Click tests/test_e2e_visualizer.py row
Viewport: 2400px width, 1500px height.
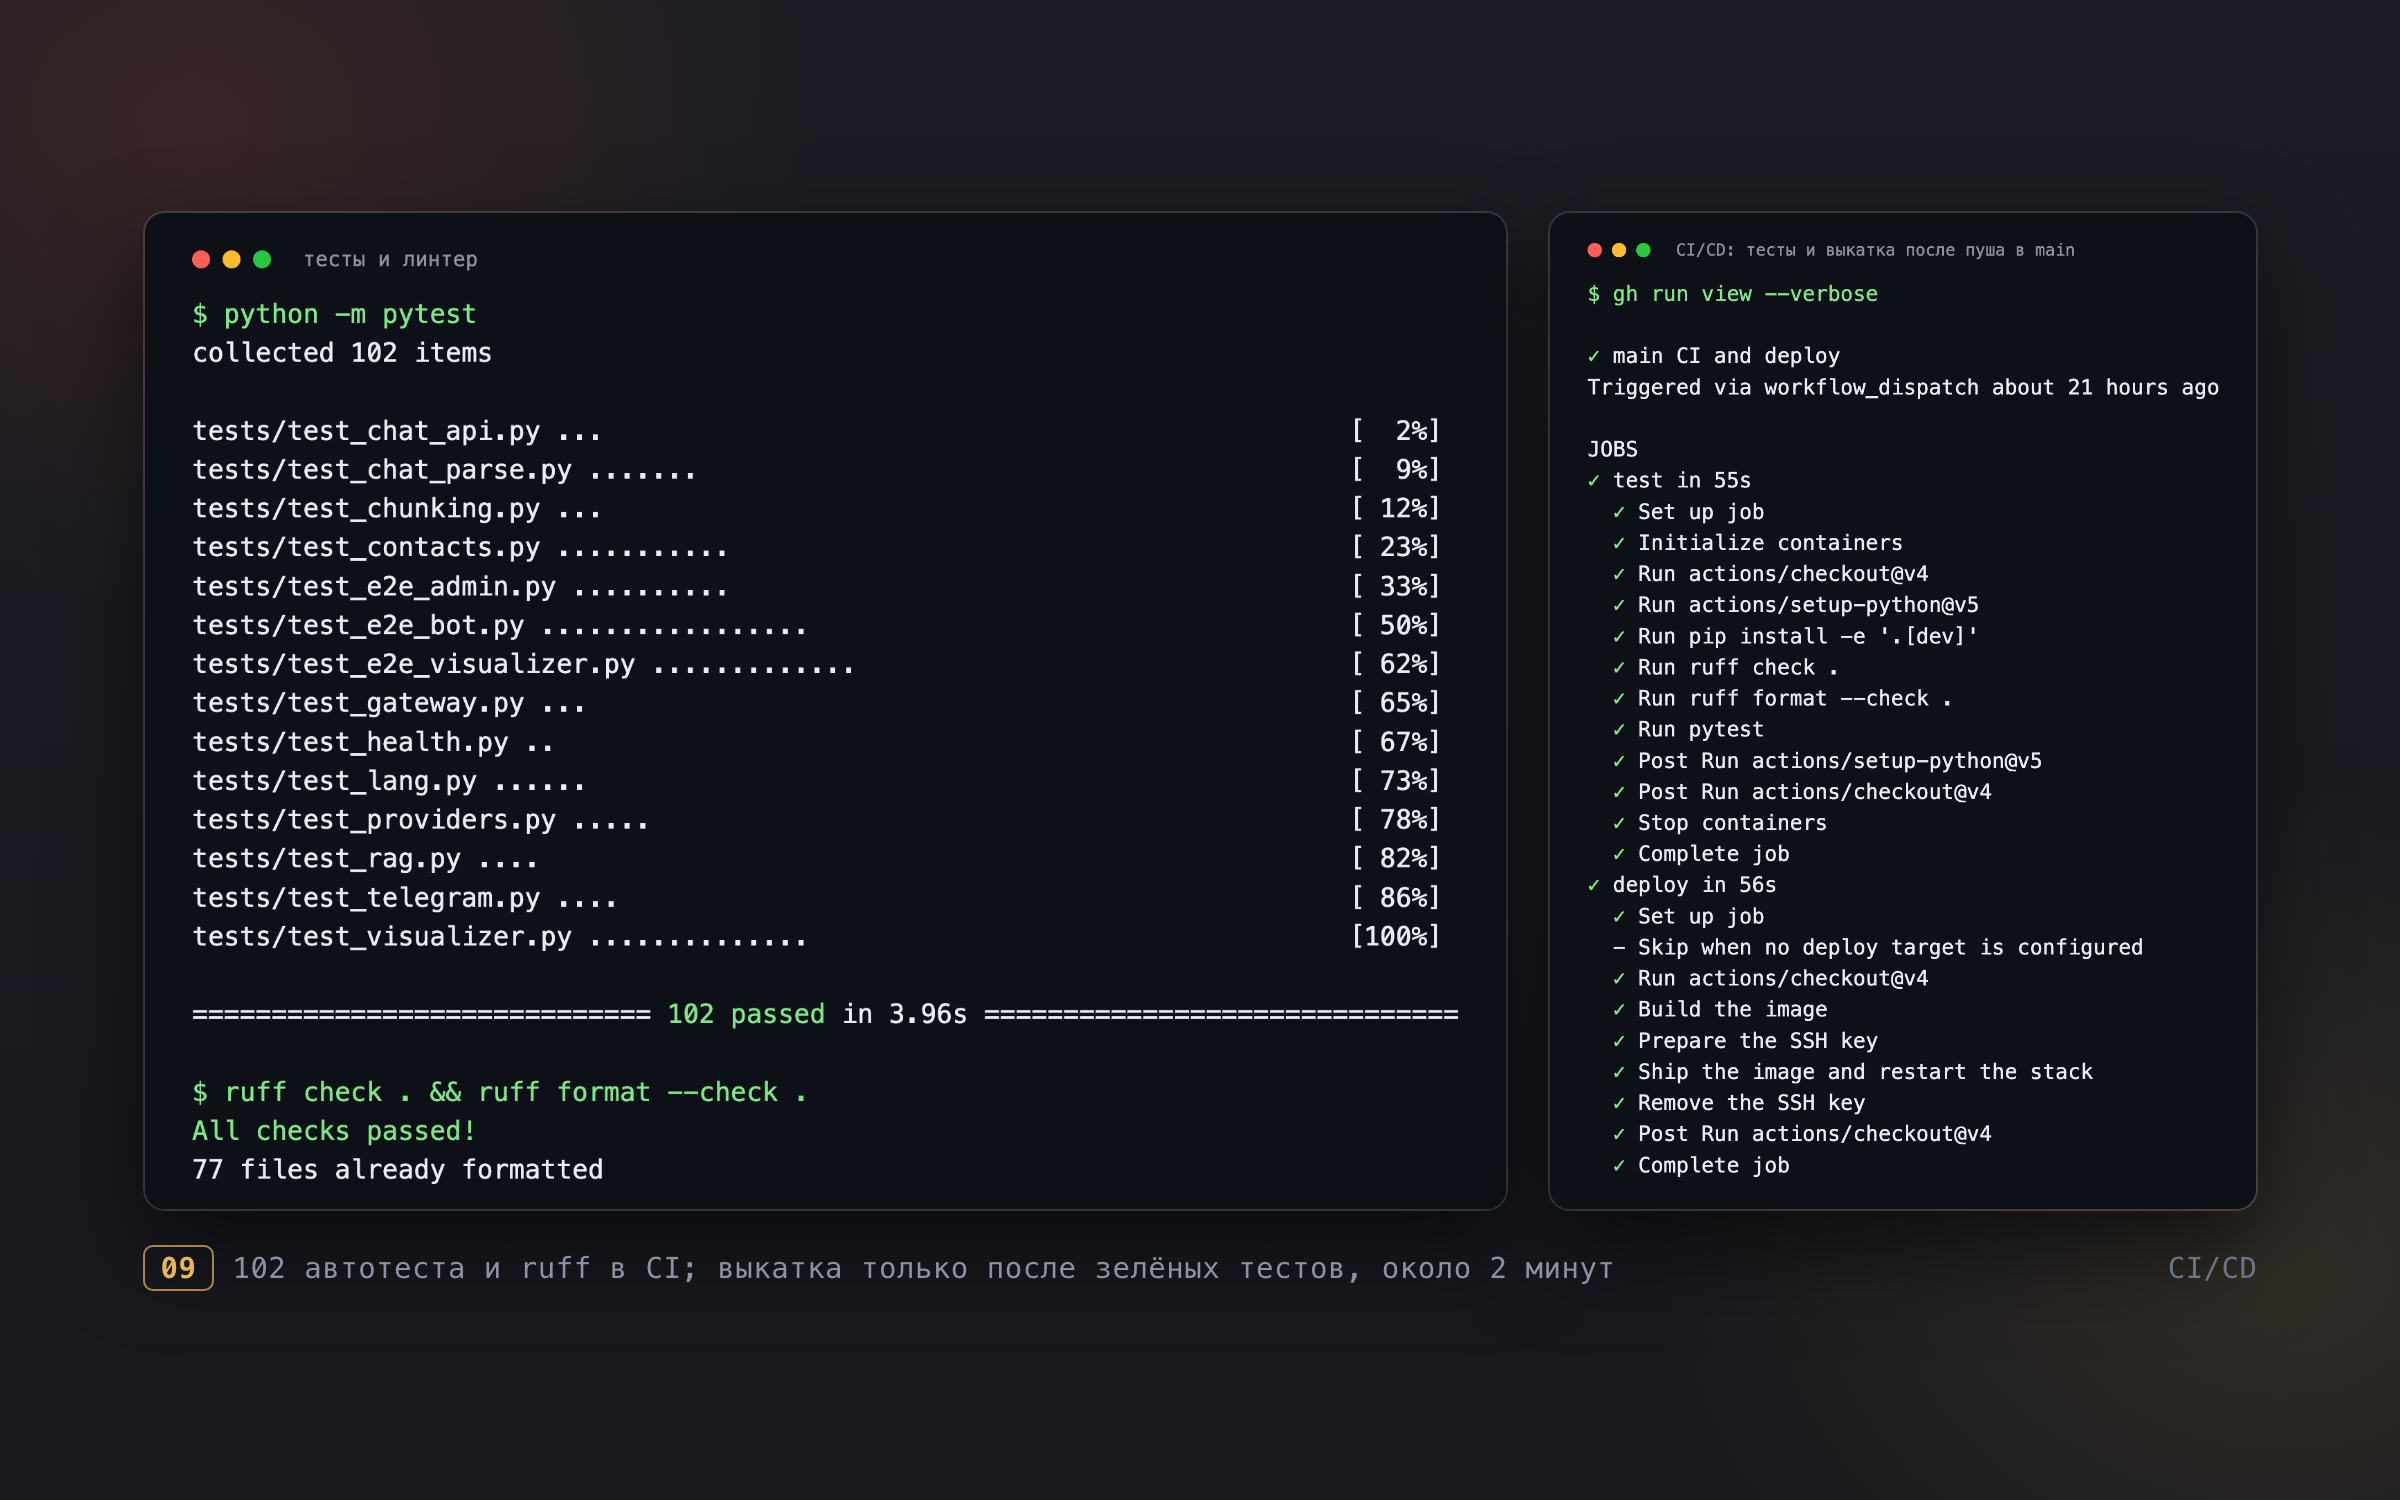[816, 665]
